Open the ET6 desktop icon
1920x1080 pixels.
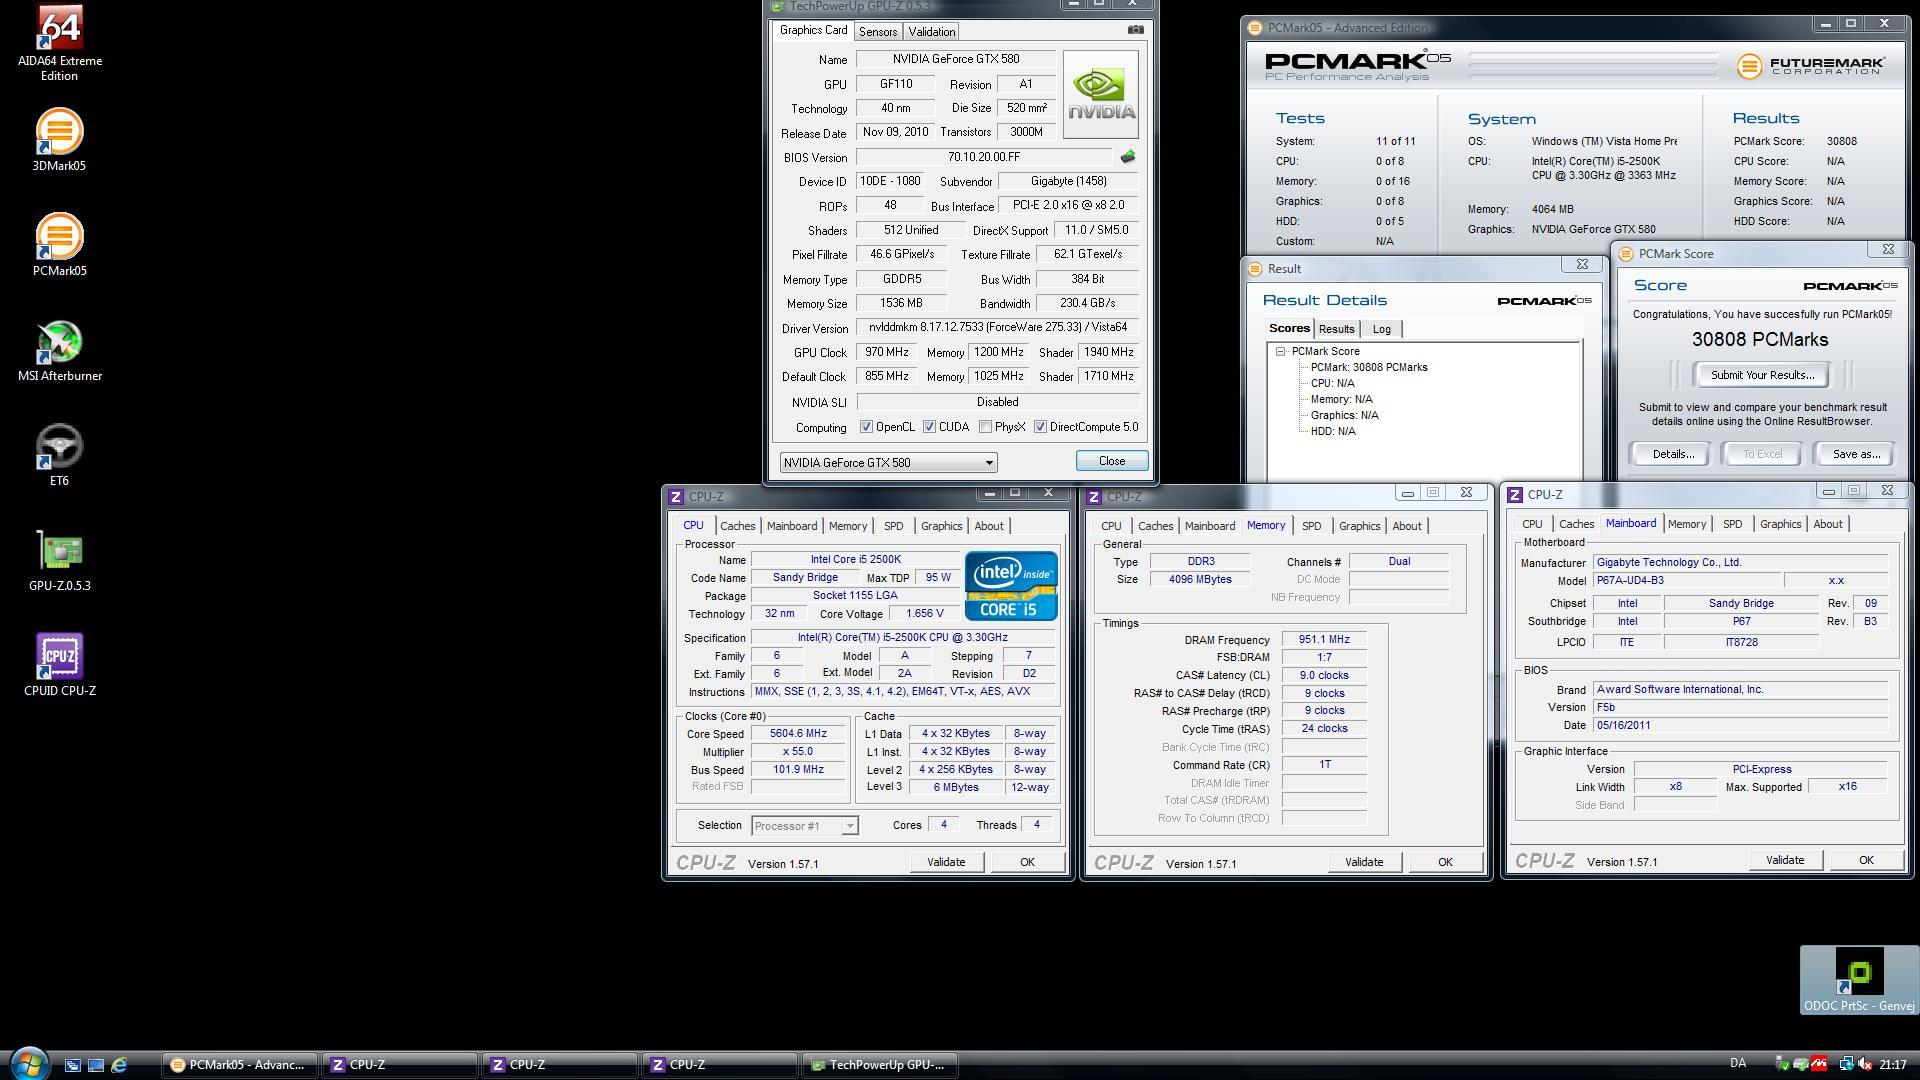59,455
